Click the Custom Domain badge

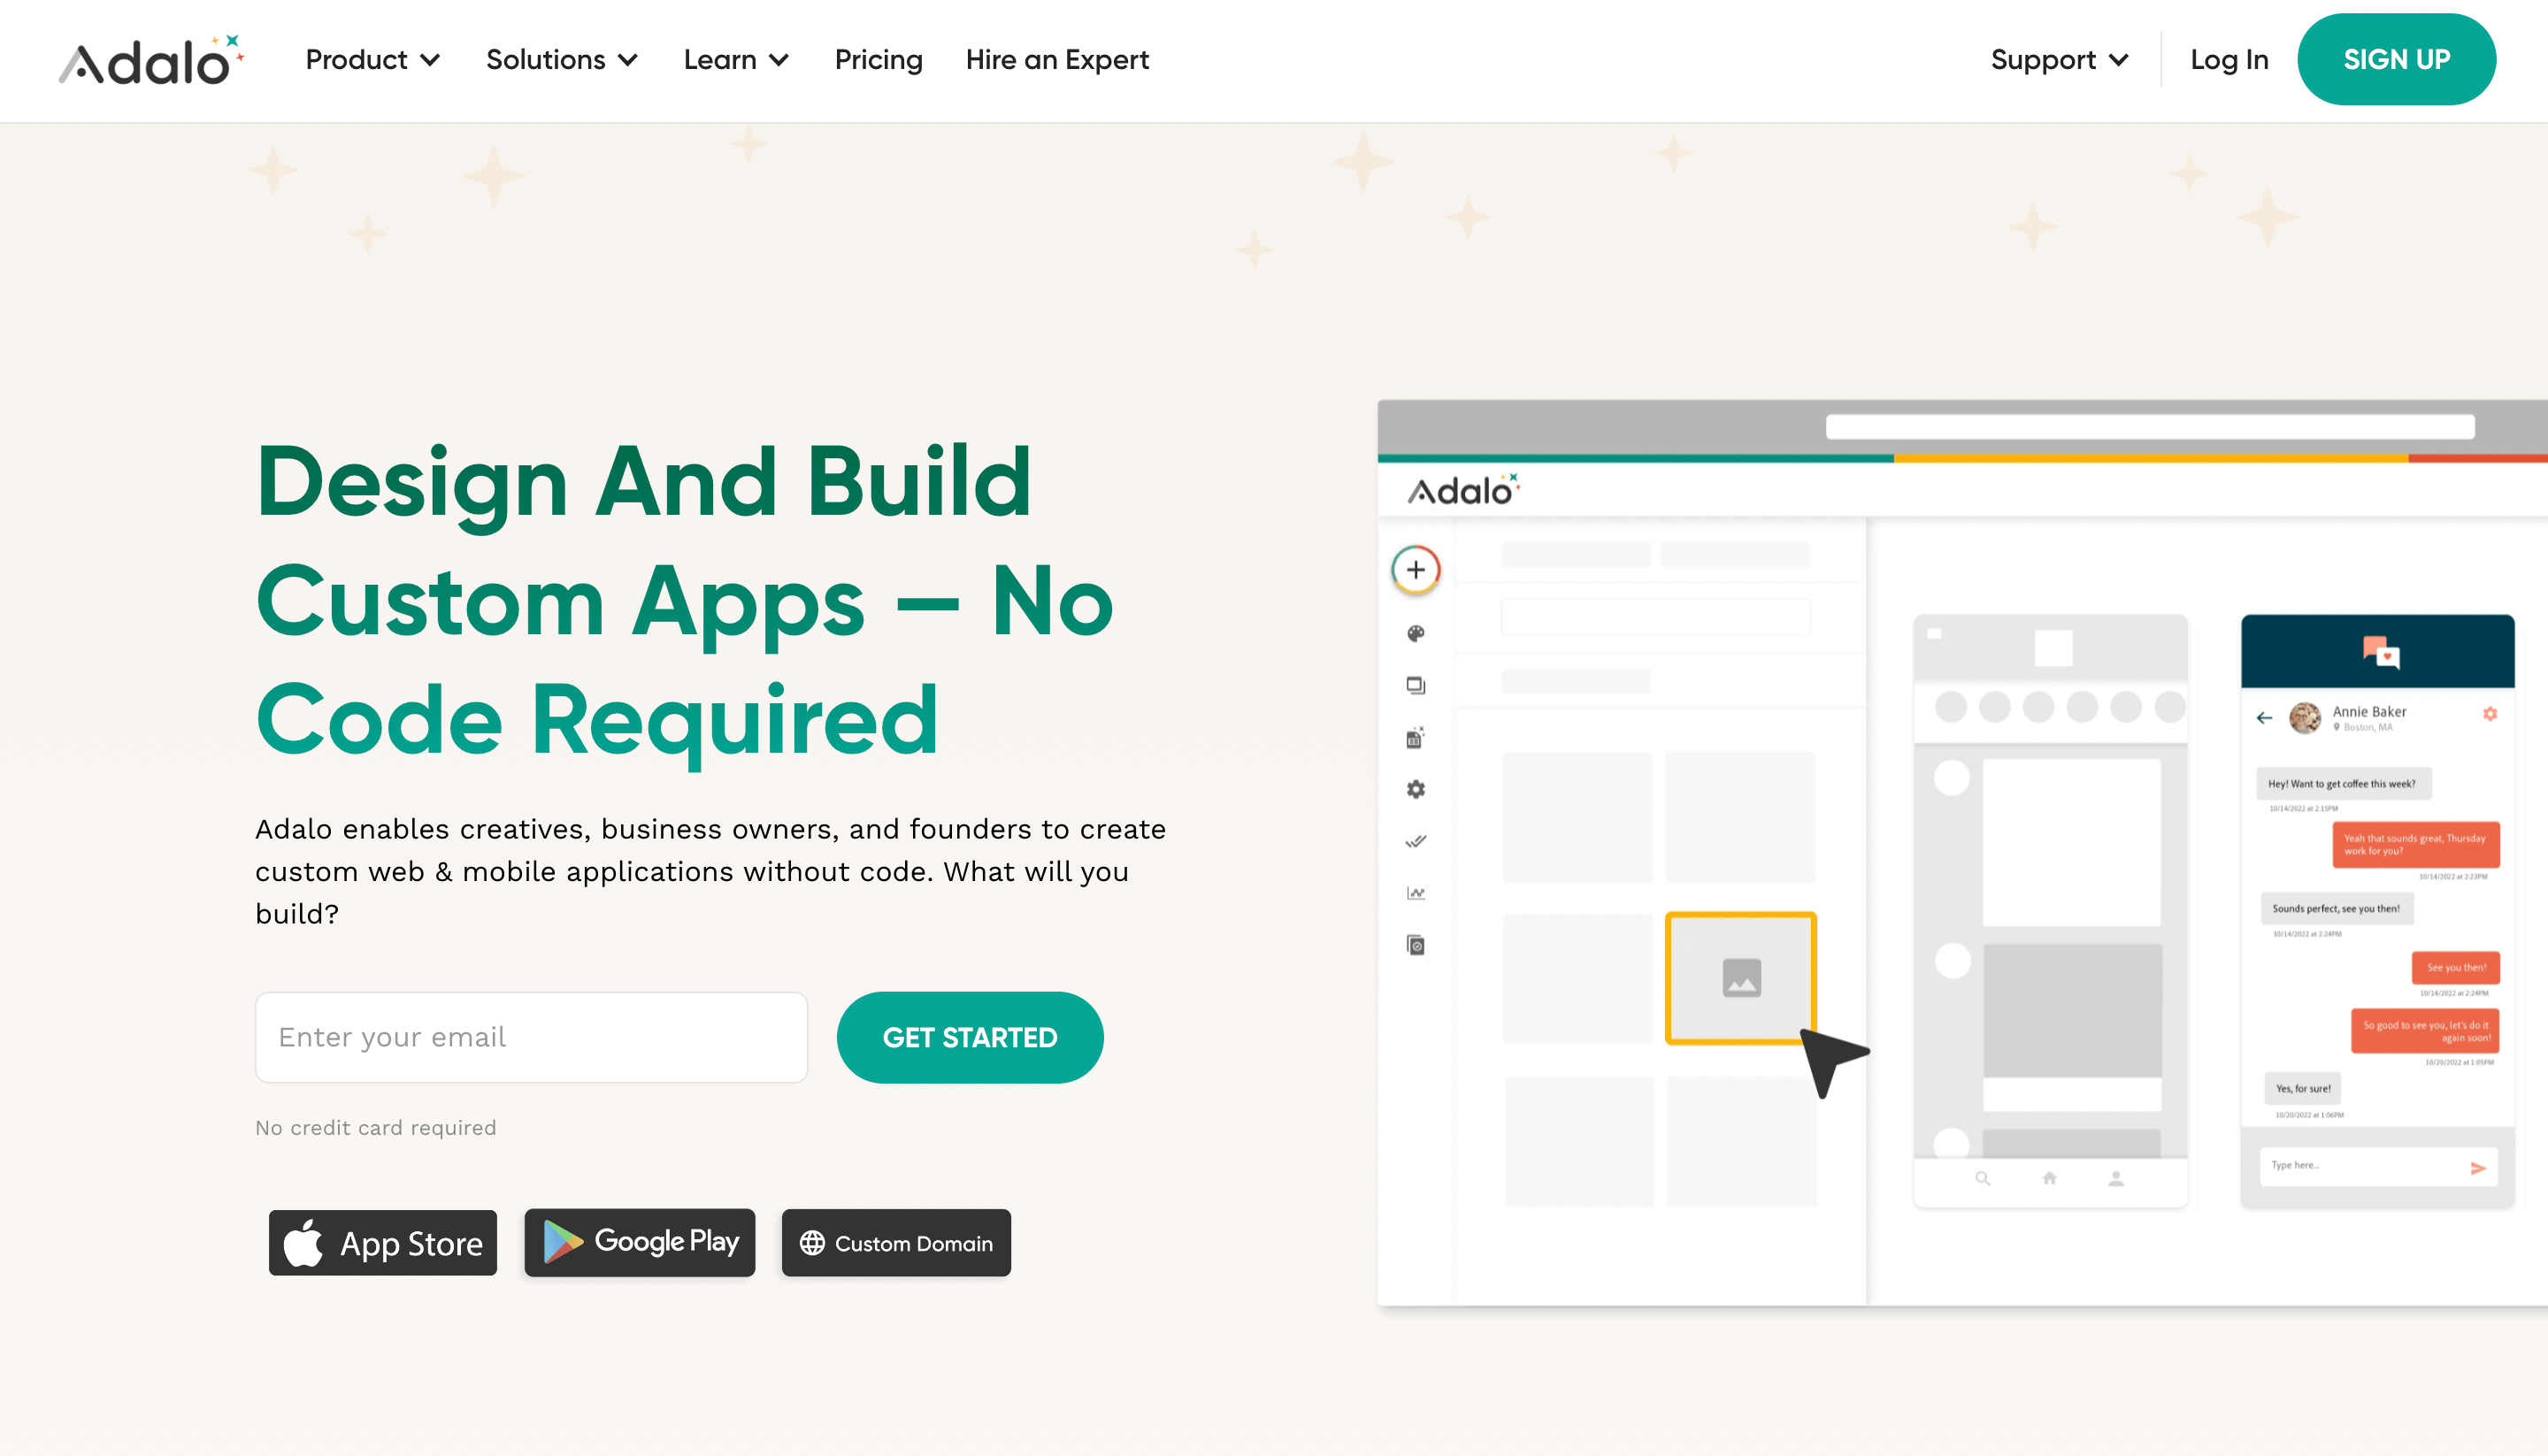pos(896,1243)
